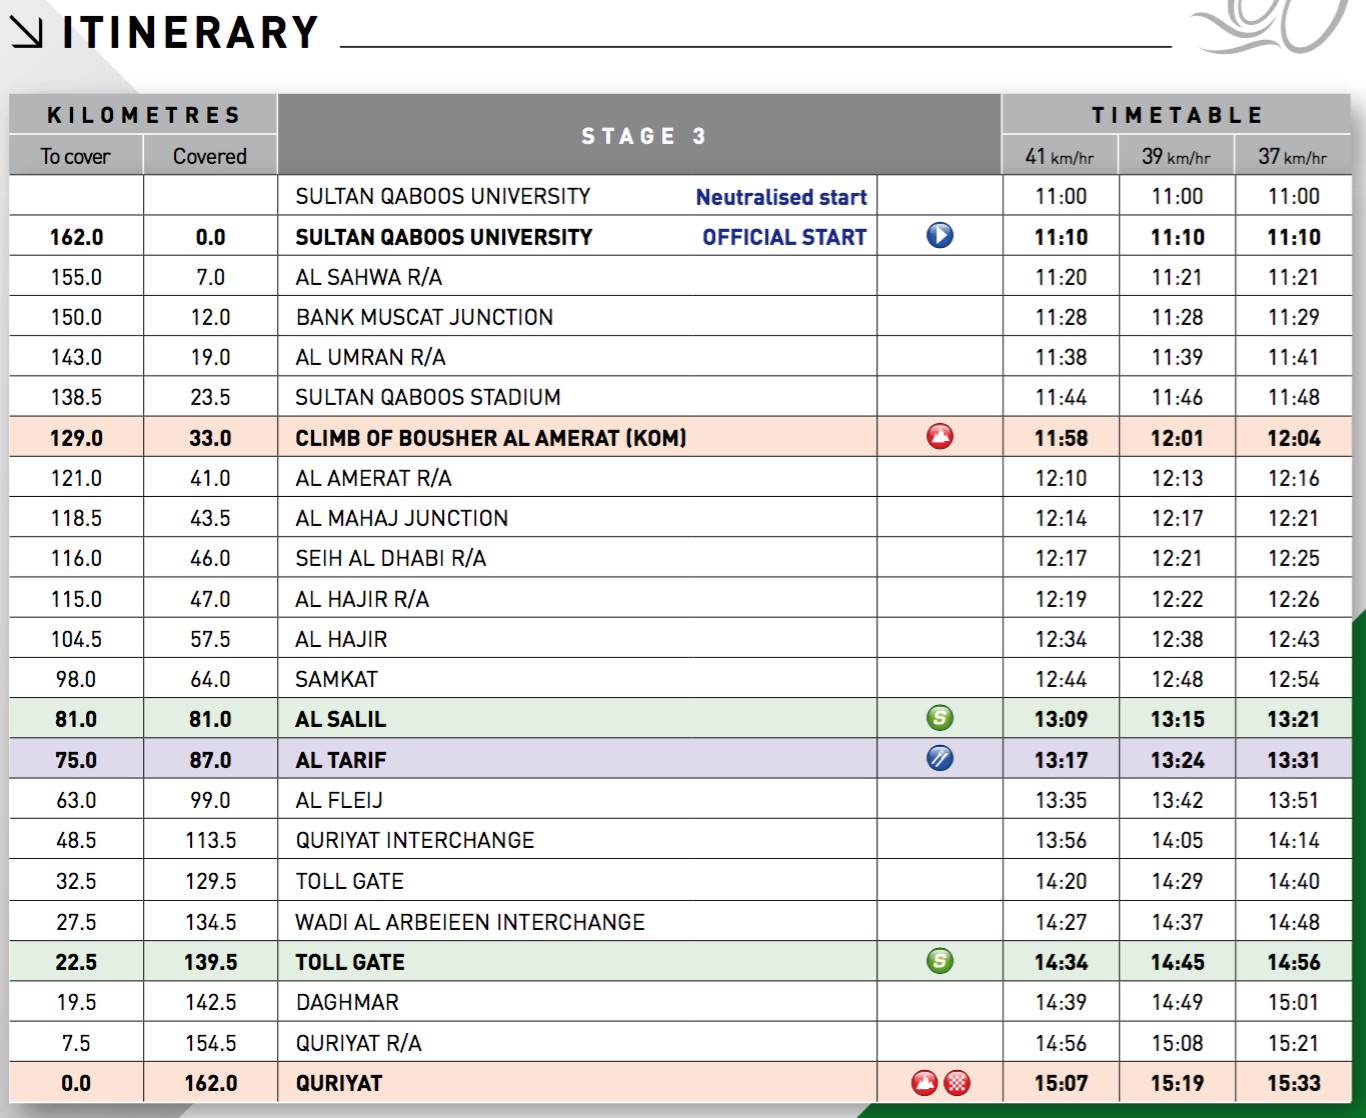Select the Quriyat Interchange location name
The height and width of the screenshot is (1118, 1366).
(x=415, y=840)
